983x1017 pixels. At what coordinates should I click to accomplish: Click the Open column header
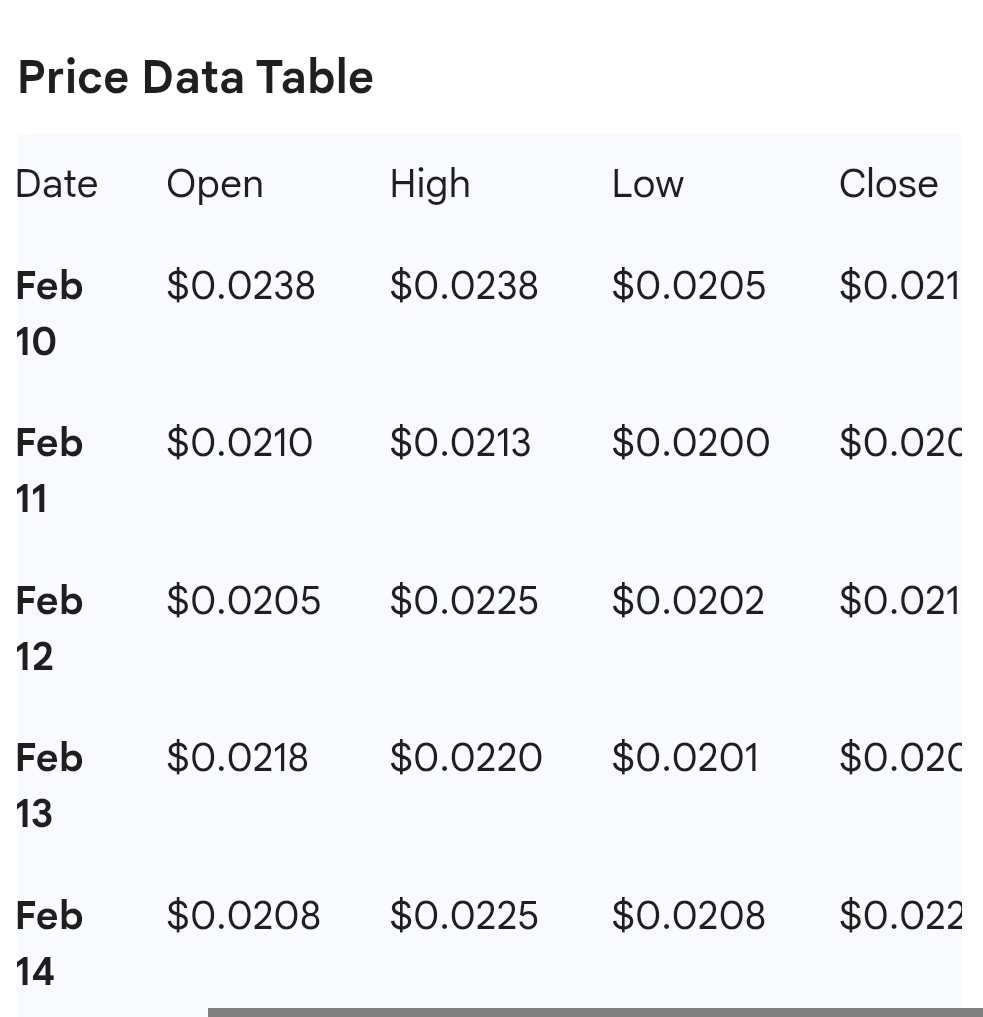click(x=215, y=184)
